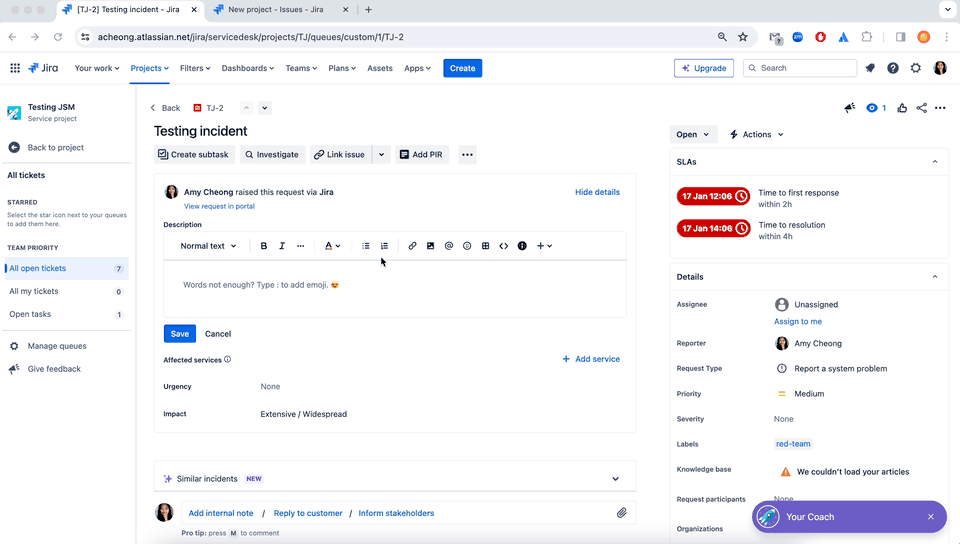Click Add PIR button
This screenshot has height=544, width=960.
(421, 155)
